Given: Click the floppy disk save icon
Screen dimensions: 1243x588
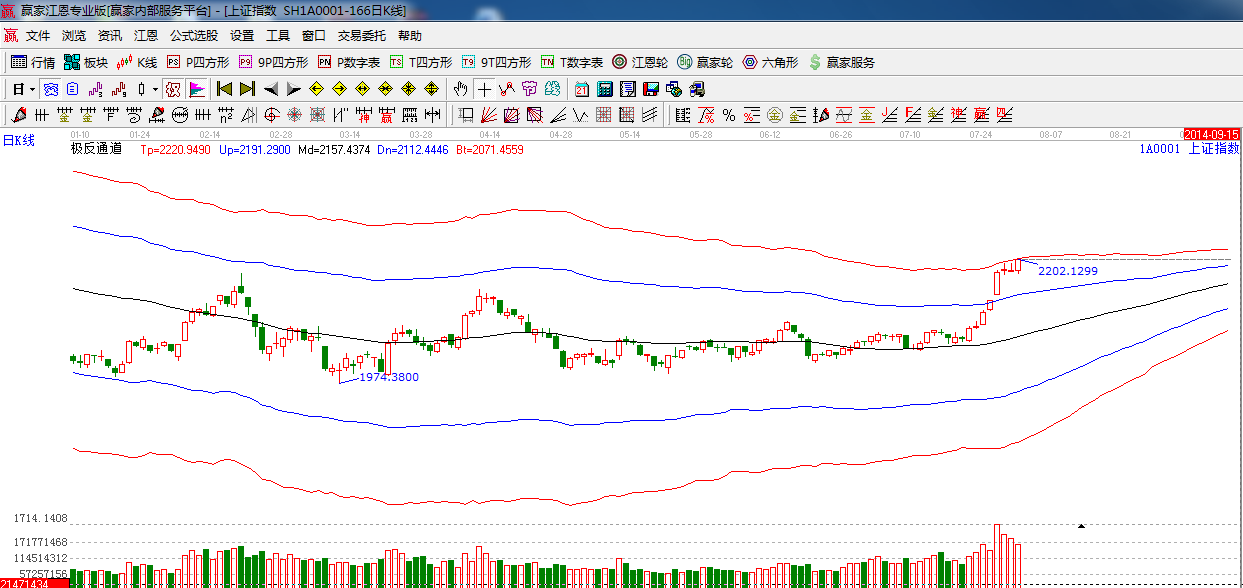Looking at the screenshot, I should 651,89.
